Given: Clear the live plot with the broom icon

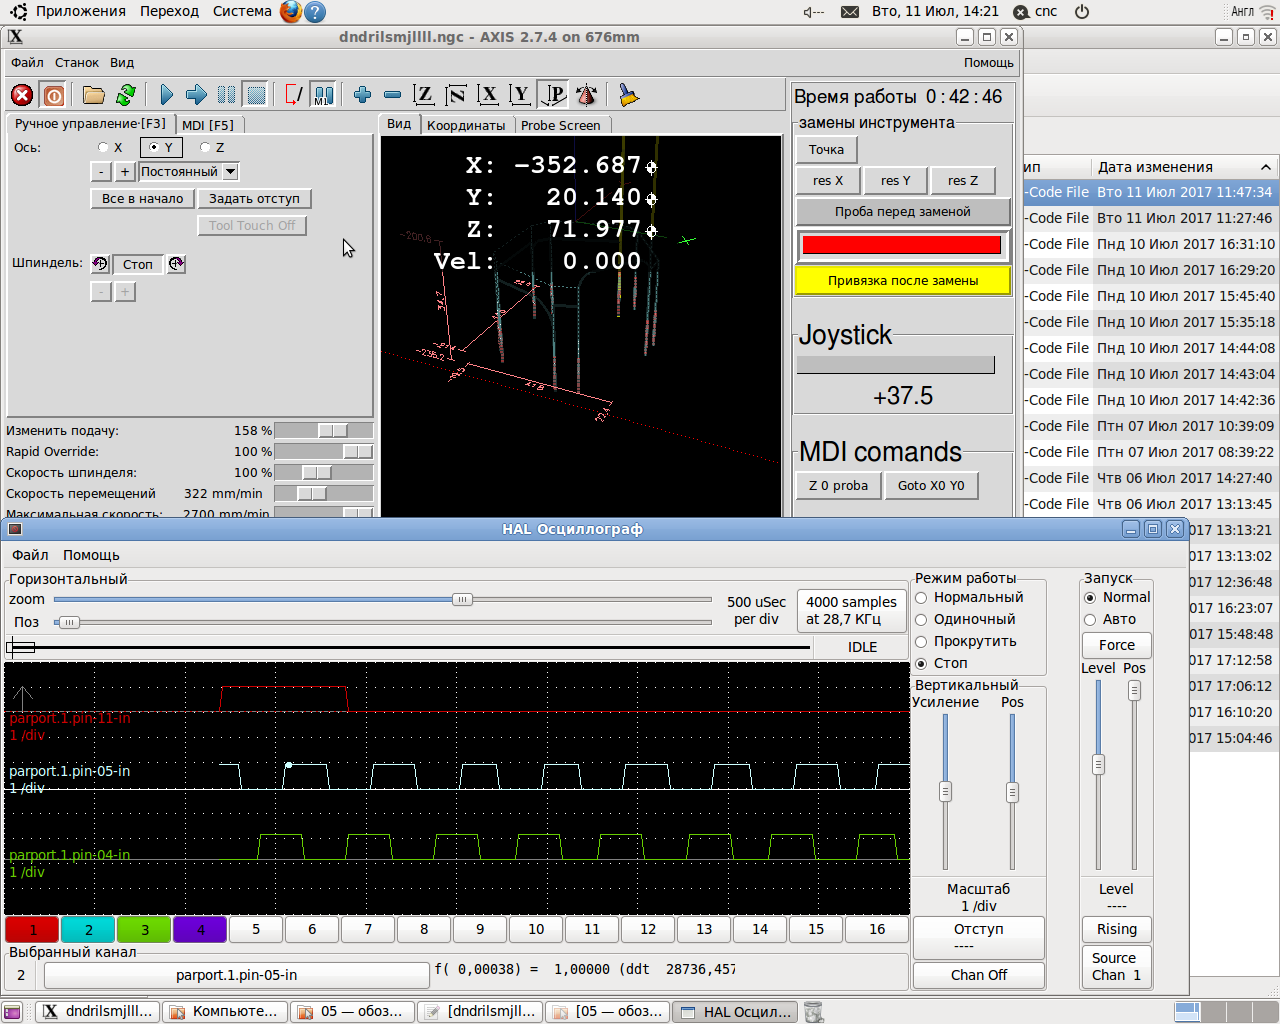Looking at the screenshot, I should [628, 95].
